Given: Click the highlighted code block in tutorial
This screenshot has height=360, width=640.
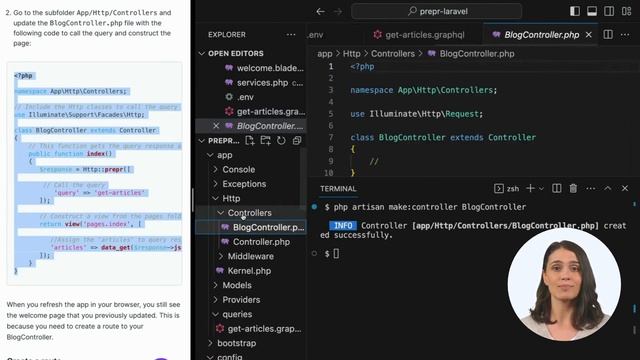Looking at the screenshot, I should click(x=94, y=173).
